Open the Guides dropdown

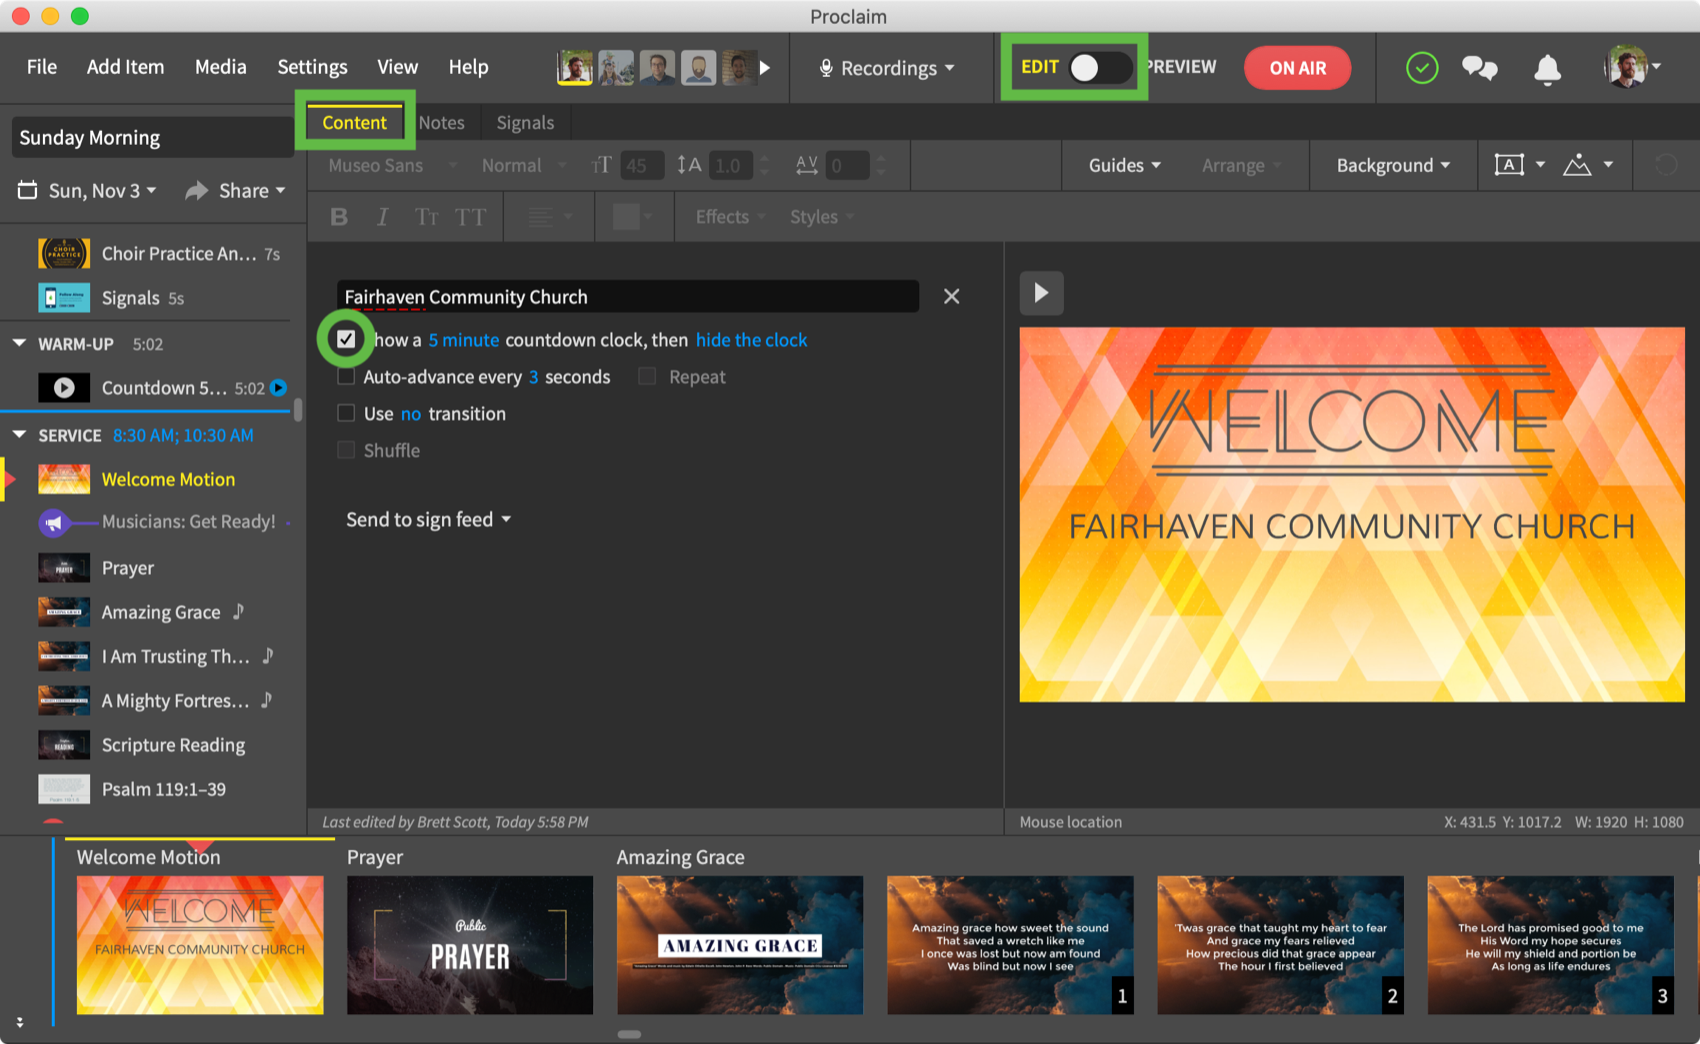1125,165
